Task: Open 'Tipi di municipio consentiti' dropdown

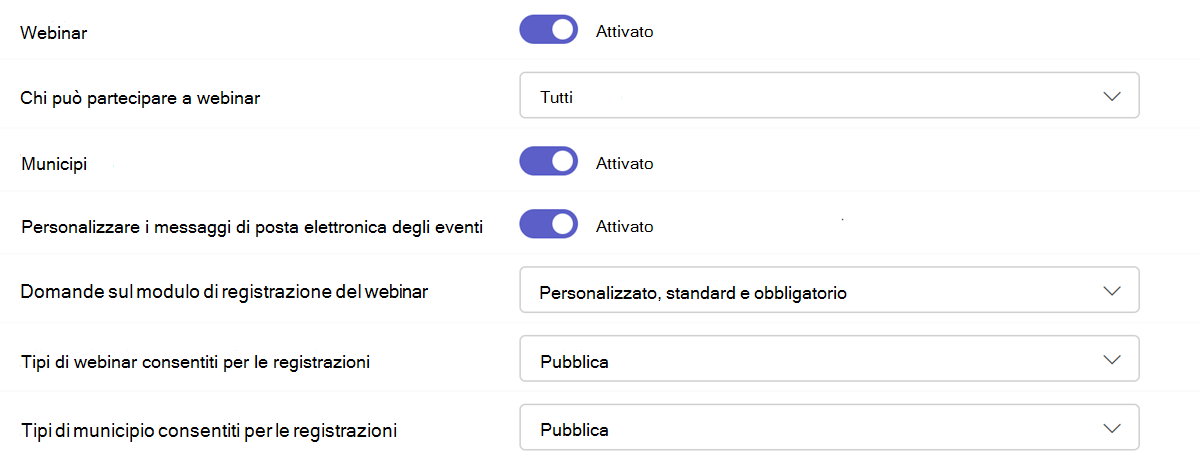Action: coord(829,429)
